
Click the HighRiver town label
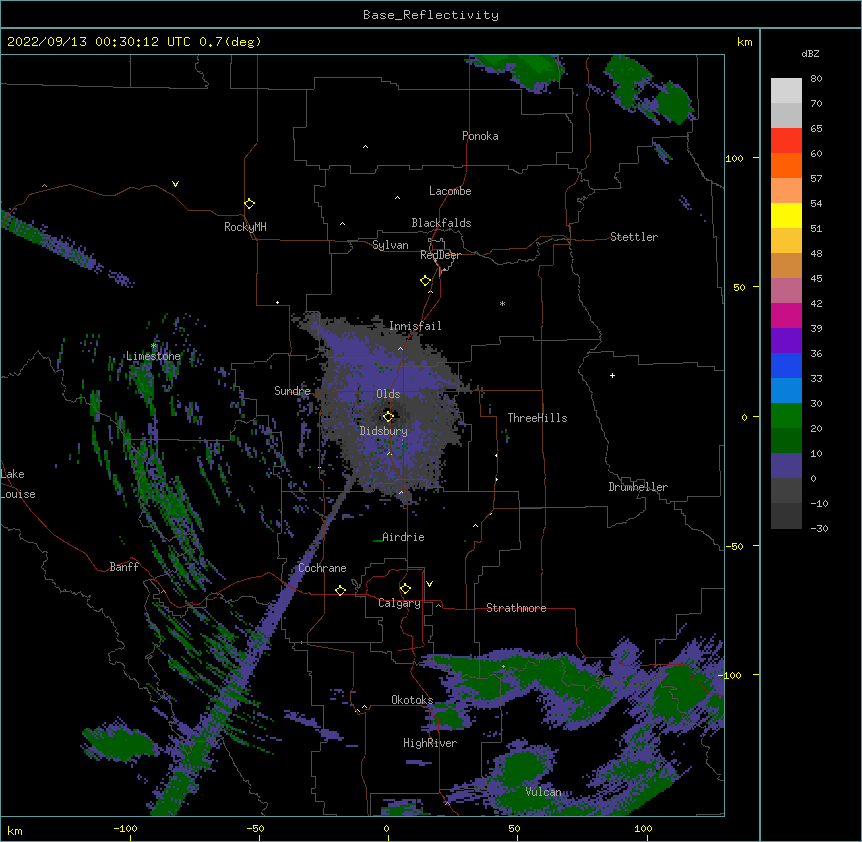coord(430,743)
